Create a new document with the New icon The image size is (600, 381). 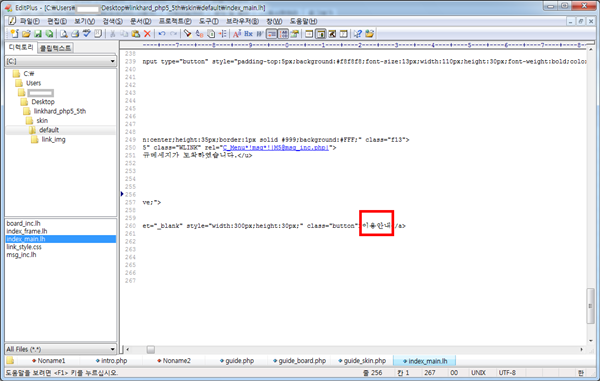click(15, 34)
